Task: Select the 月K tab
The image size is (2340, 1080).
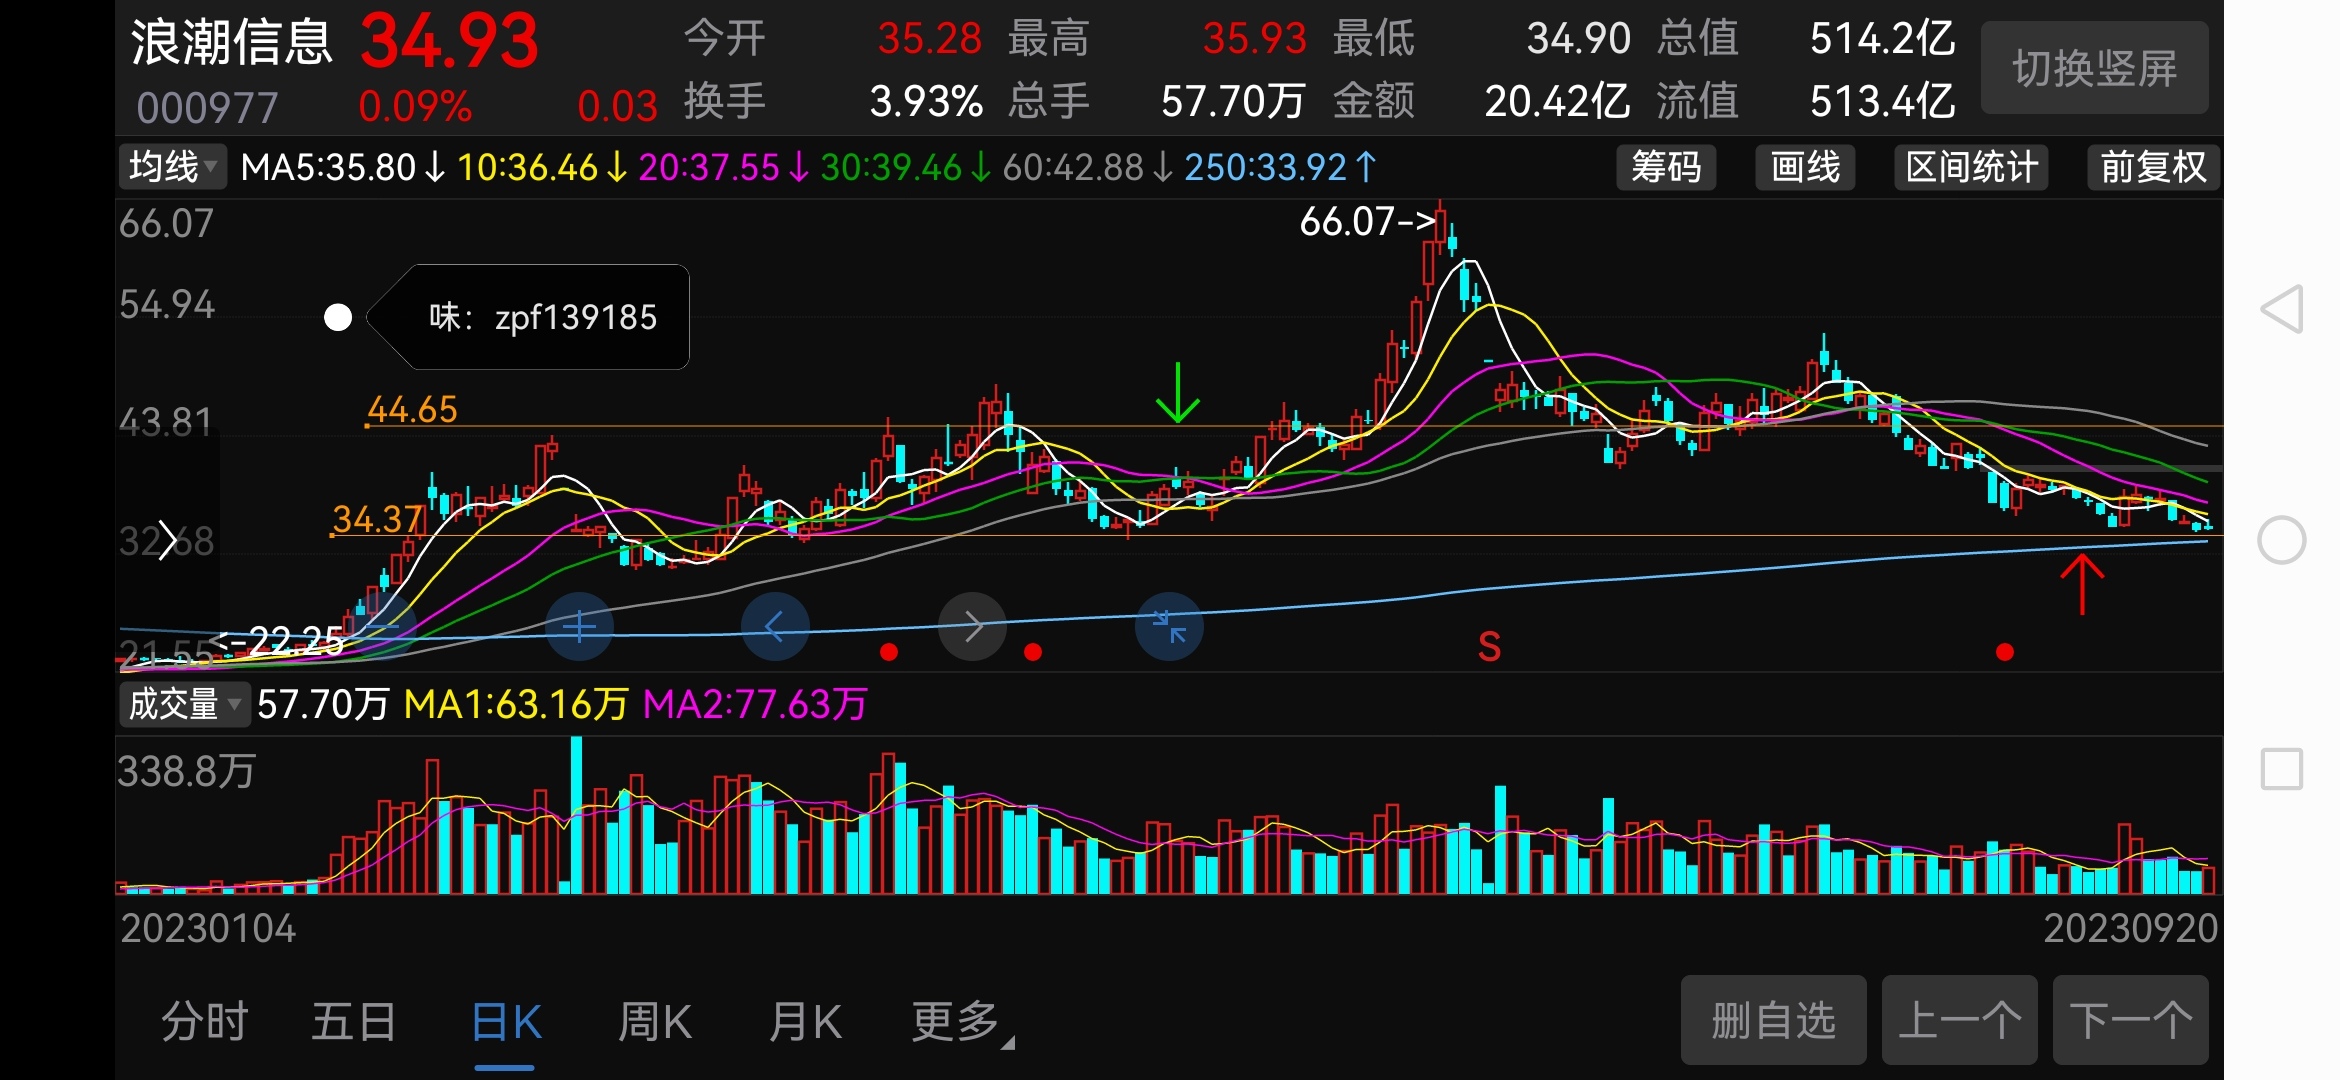Action: click(805, 1022)
